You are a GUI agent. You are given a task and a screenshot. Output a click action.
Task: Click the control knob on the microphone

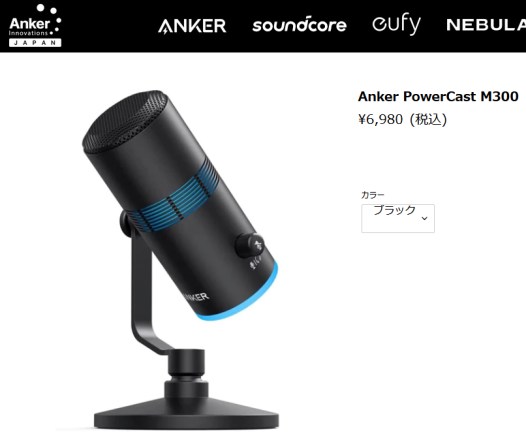pyautogui.click(x=250, y=245)
